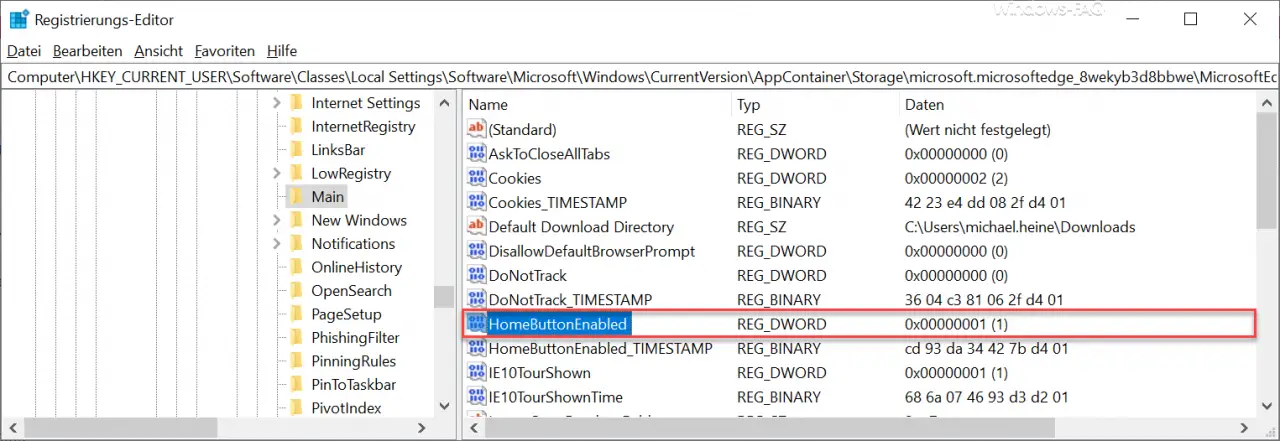Open the Ansicht menu

point(159,51)
